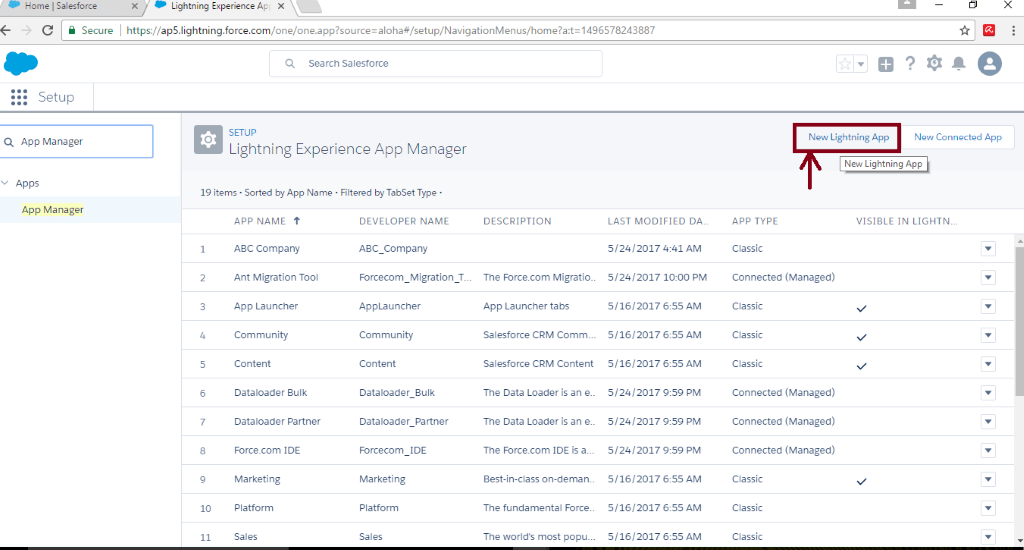Click scrollbar down arrow of table

(x=1019, y=540)
